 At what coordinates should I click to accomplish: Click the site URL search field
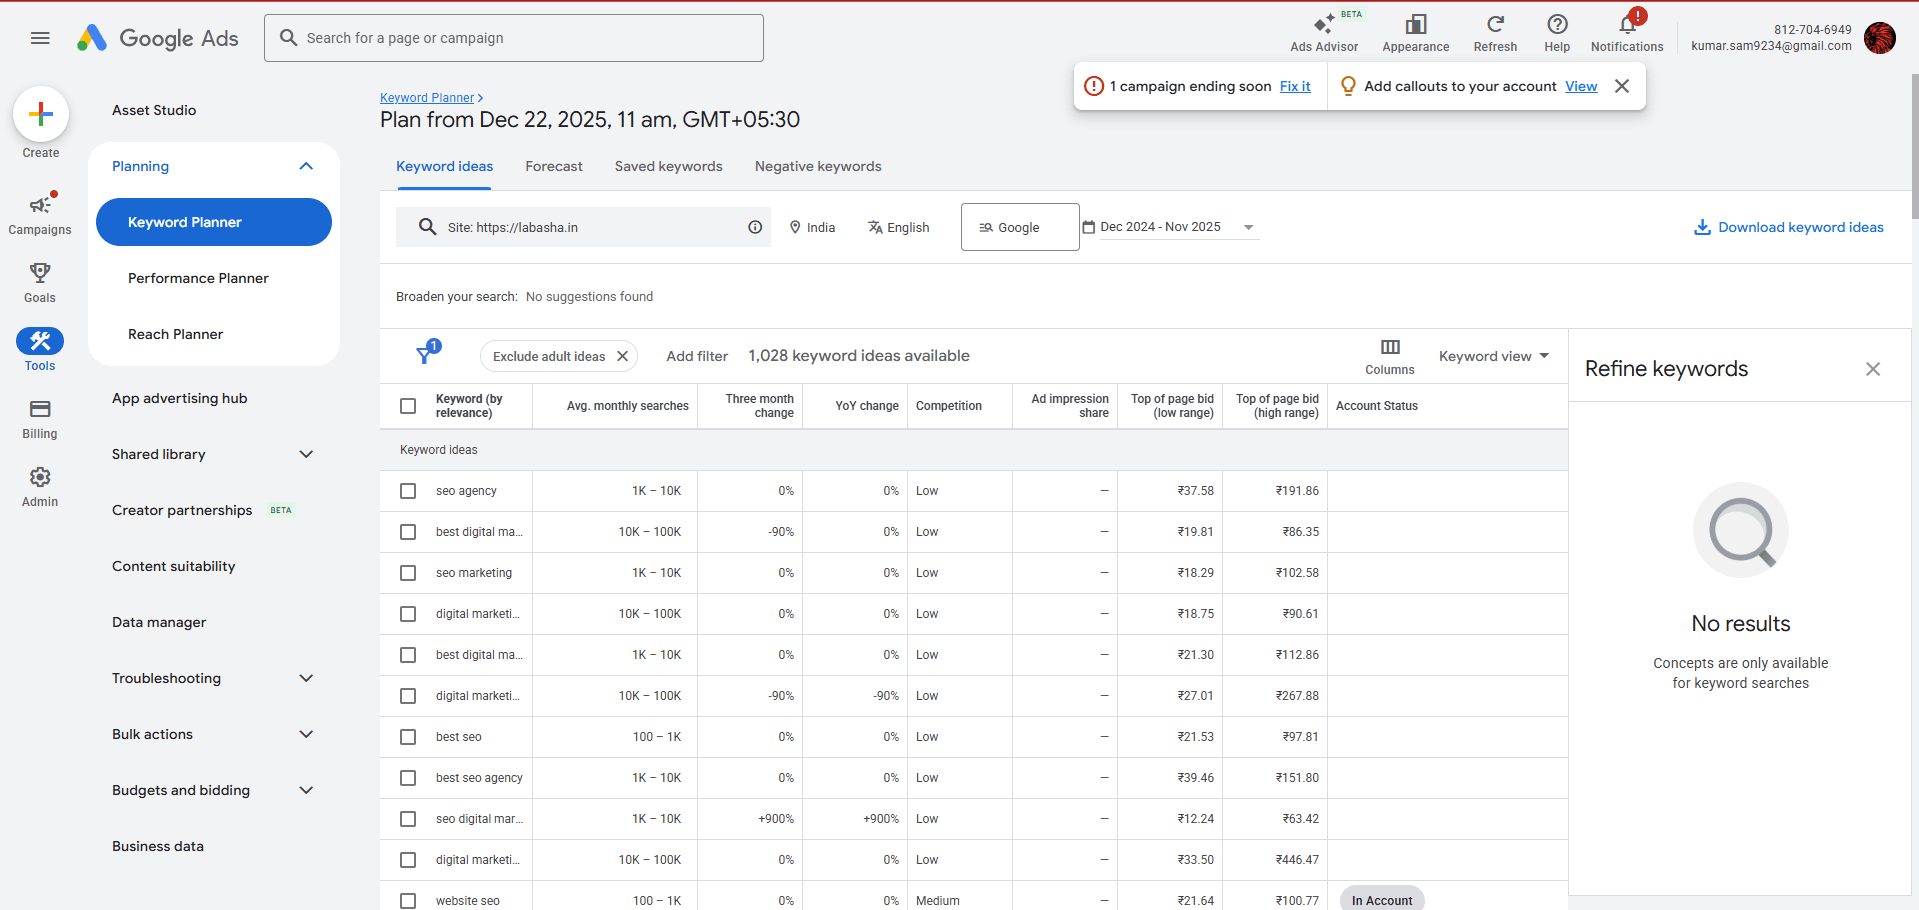[580, 227]
